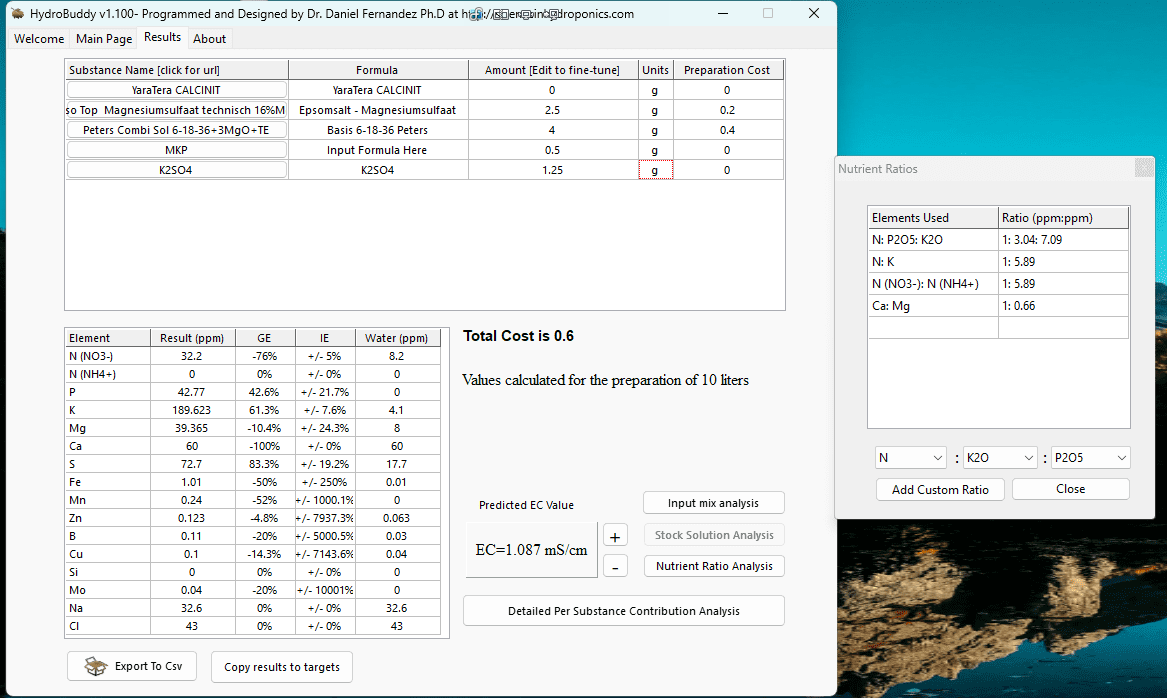Select the Results tab
Image resolution: width=1167 pixels, height=698 pixels.
(162, 37)
